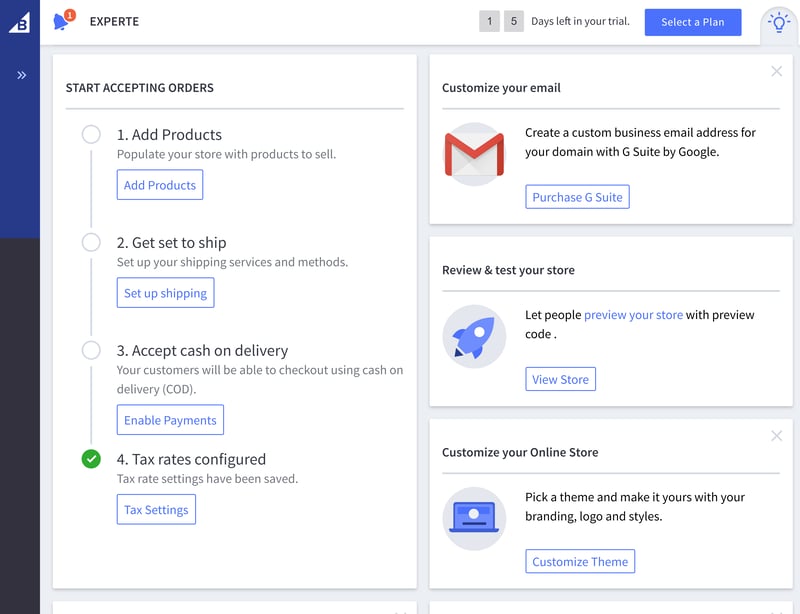Open the lightbulb tips icon

[779, 23]
